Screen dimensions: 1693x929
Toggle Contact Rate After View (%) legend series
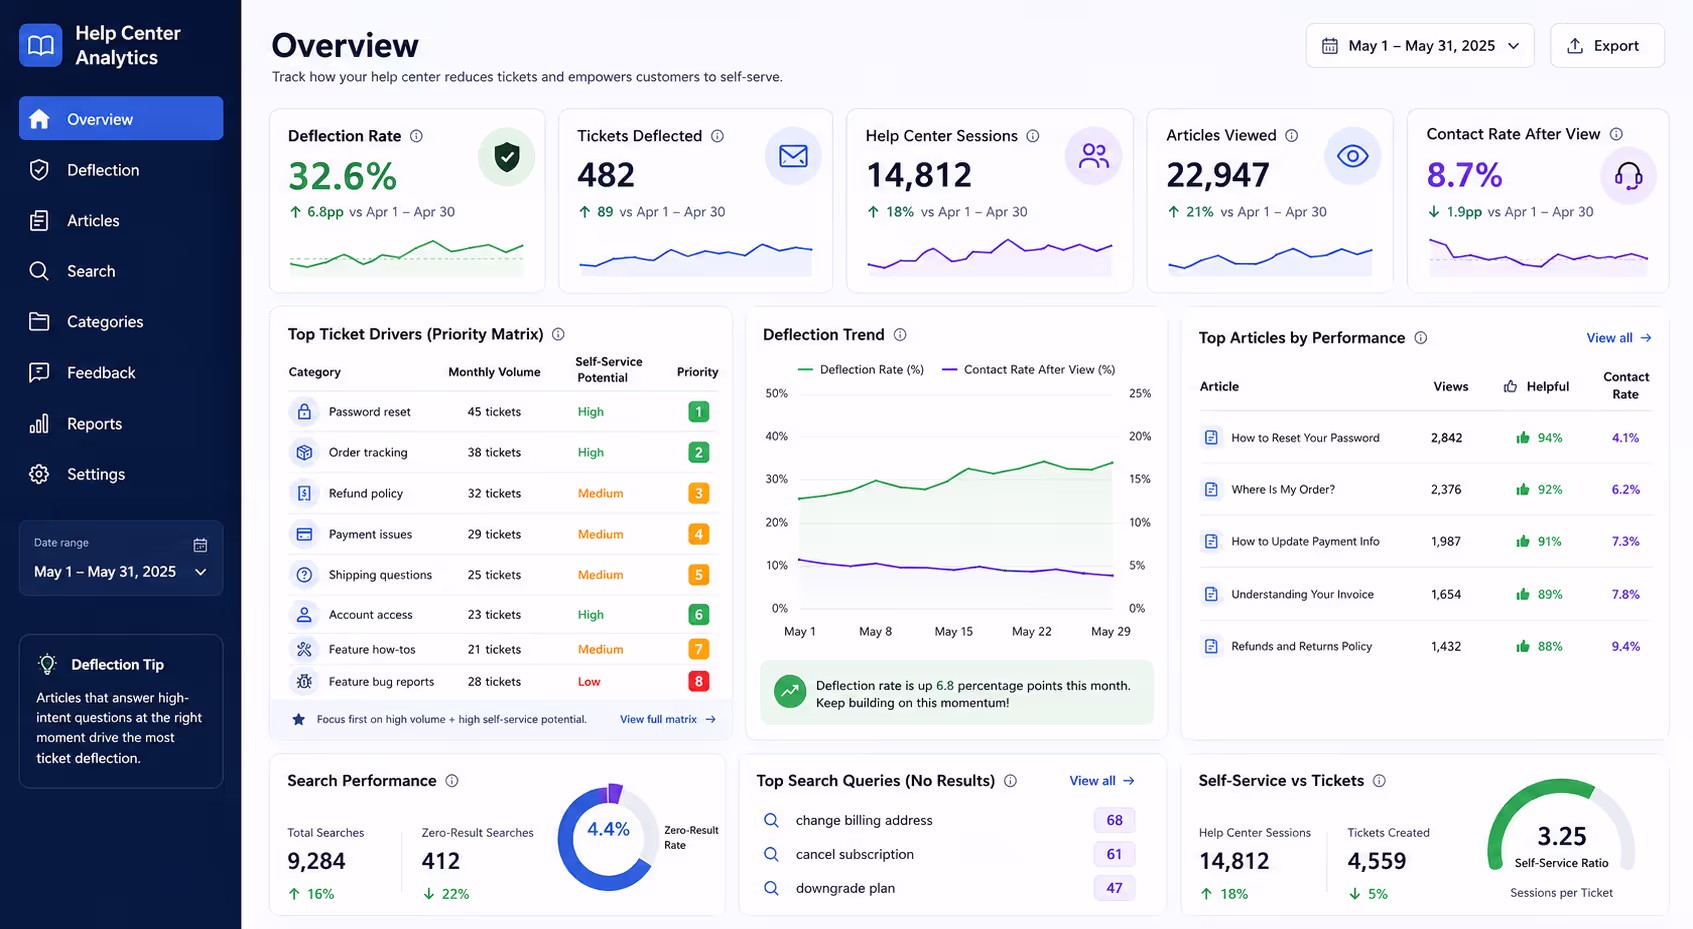(x=1029, y=370)
